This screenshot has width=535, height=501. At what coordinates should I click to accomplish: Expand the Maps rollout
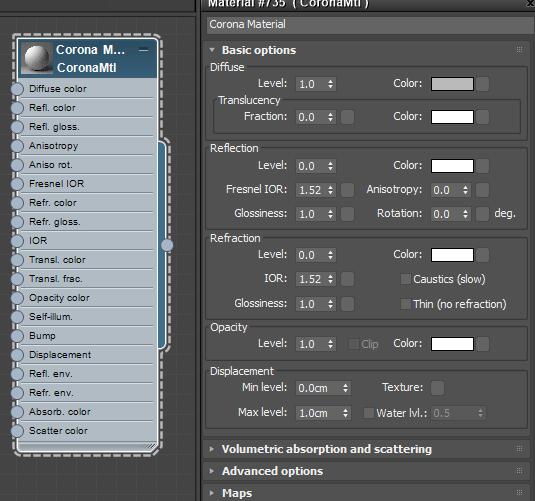click(x=212, y=493)
